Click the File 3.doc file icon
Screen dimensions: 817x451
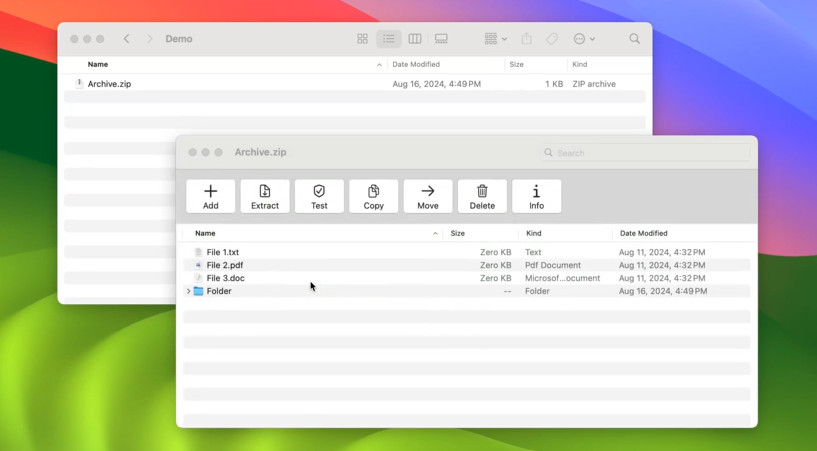tap(198, 278)
